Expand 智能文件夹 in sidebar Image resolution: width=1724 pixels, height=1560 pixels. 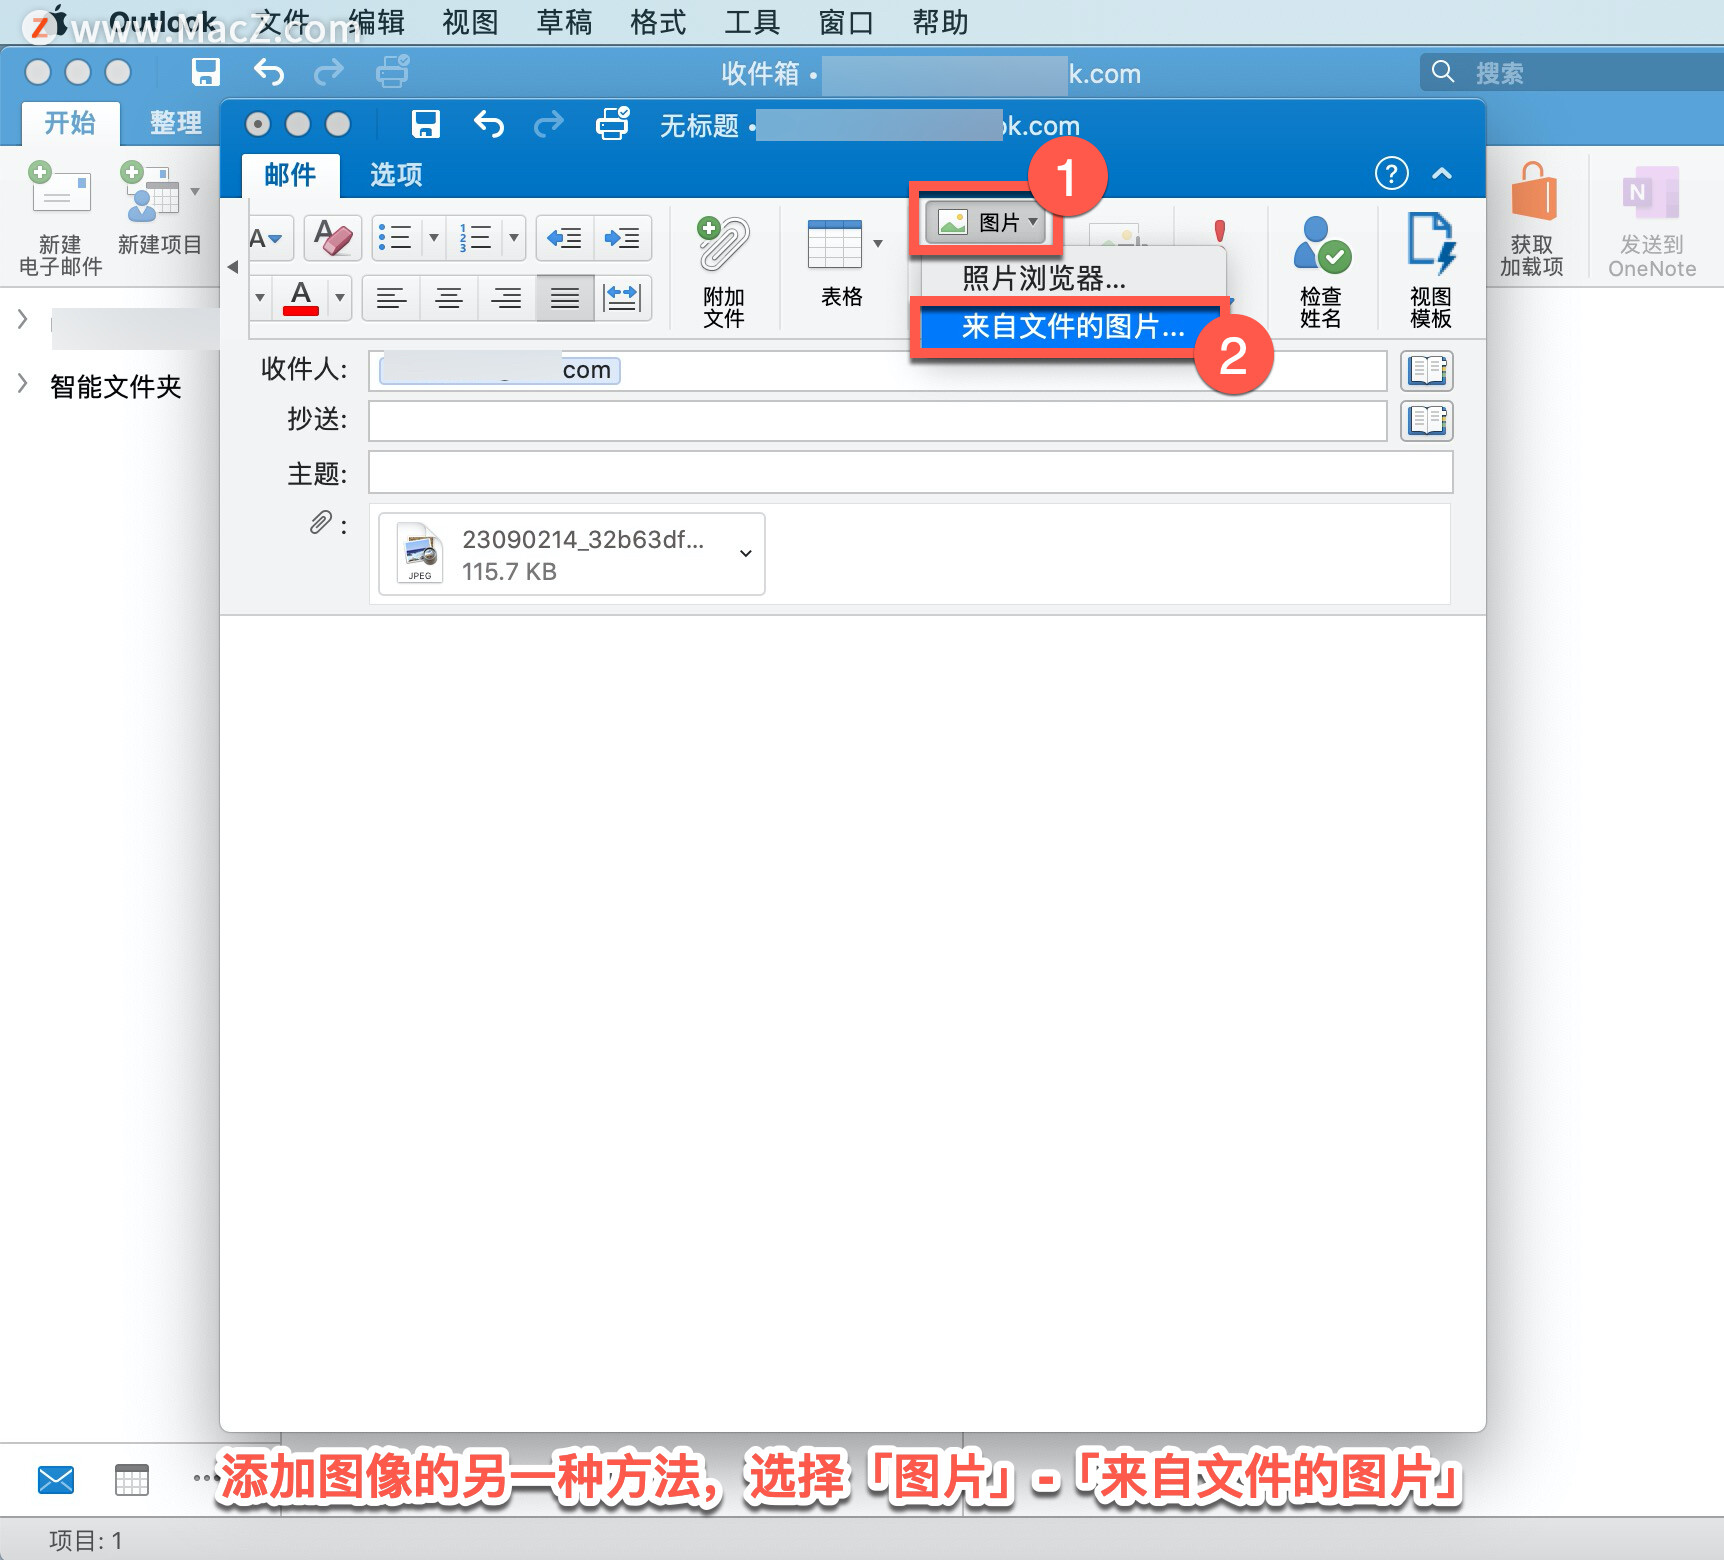[x=22, y=384]
